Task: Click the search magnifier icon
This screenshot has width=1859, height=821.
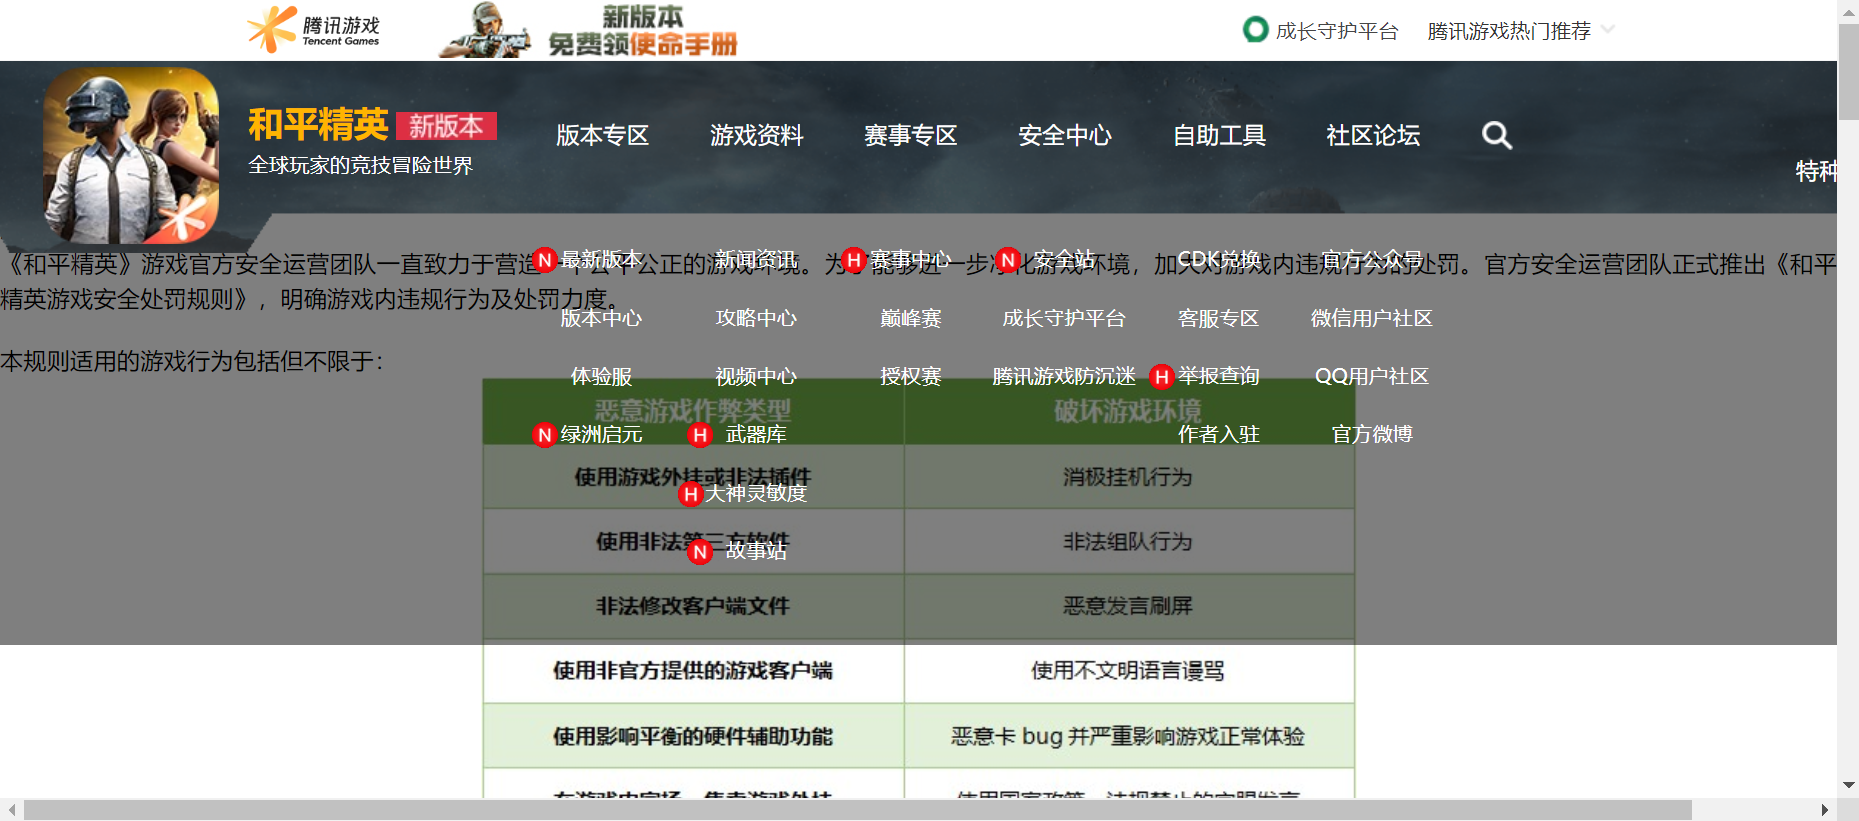Action: point(1496,135)
